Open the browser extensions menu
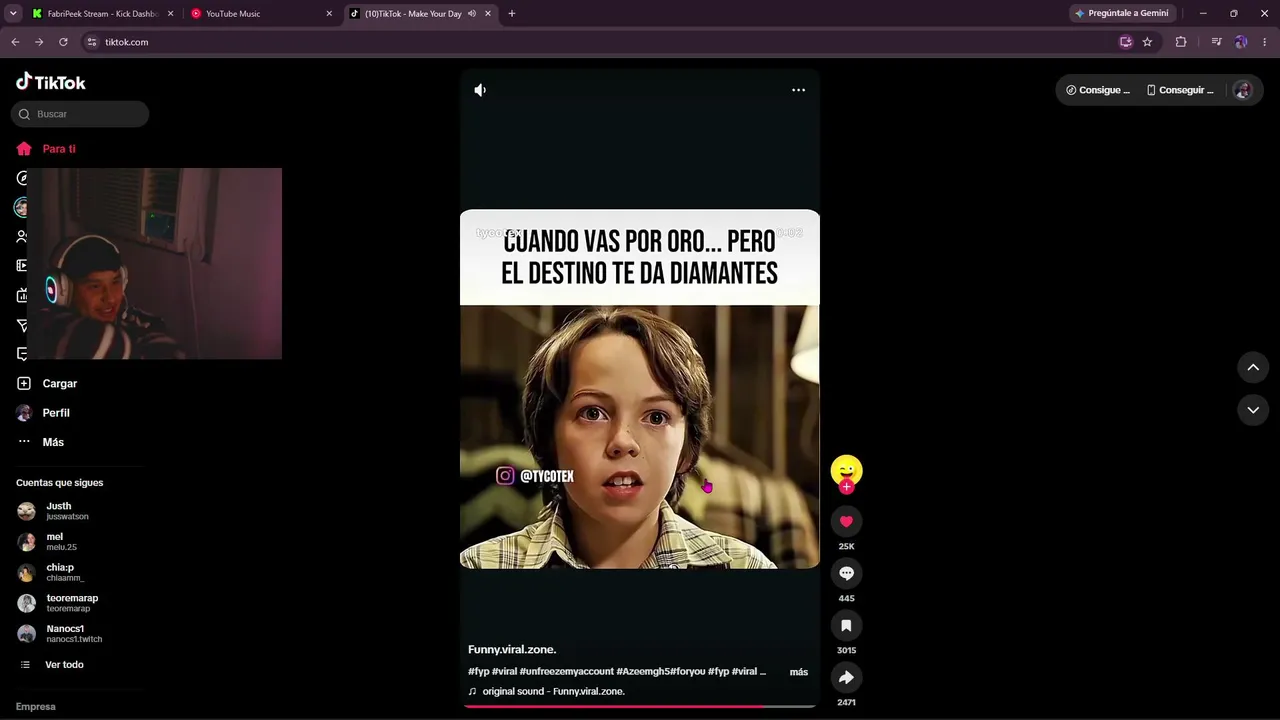 [1181, 42]
